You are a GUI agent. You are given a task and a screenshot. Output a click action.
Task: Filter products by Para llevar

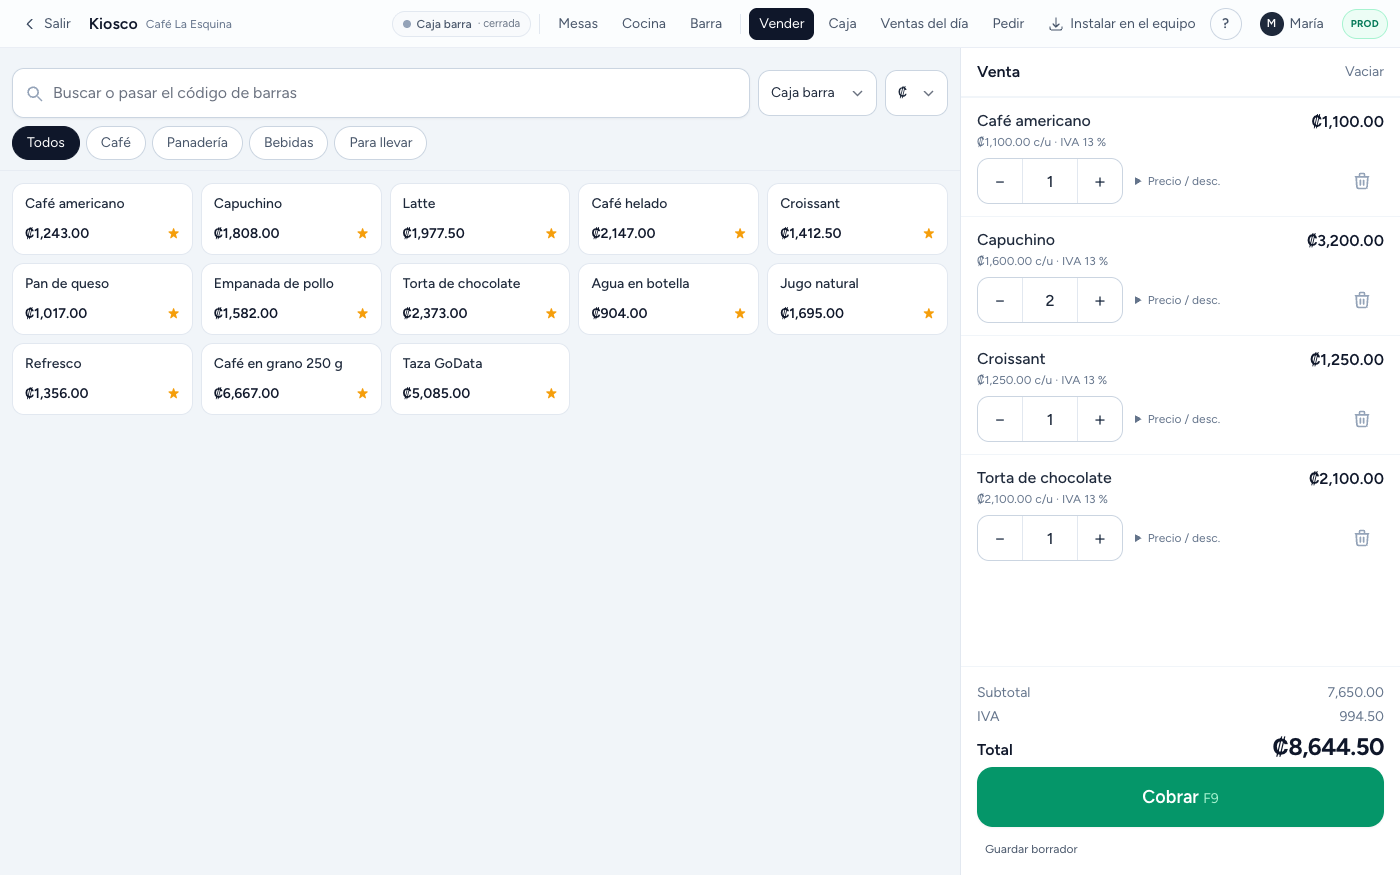pyautogui.click(x=381, y=143)
